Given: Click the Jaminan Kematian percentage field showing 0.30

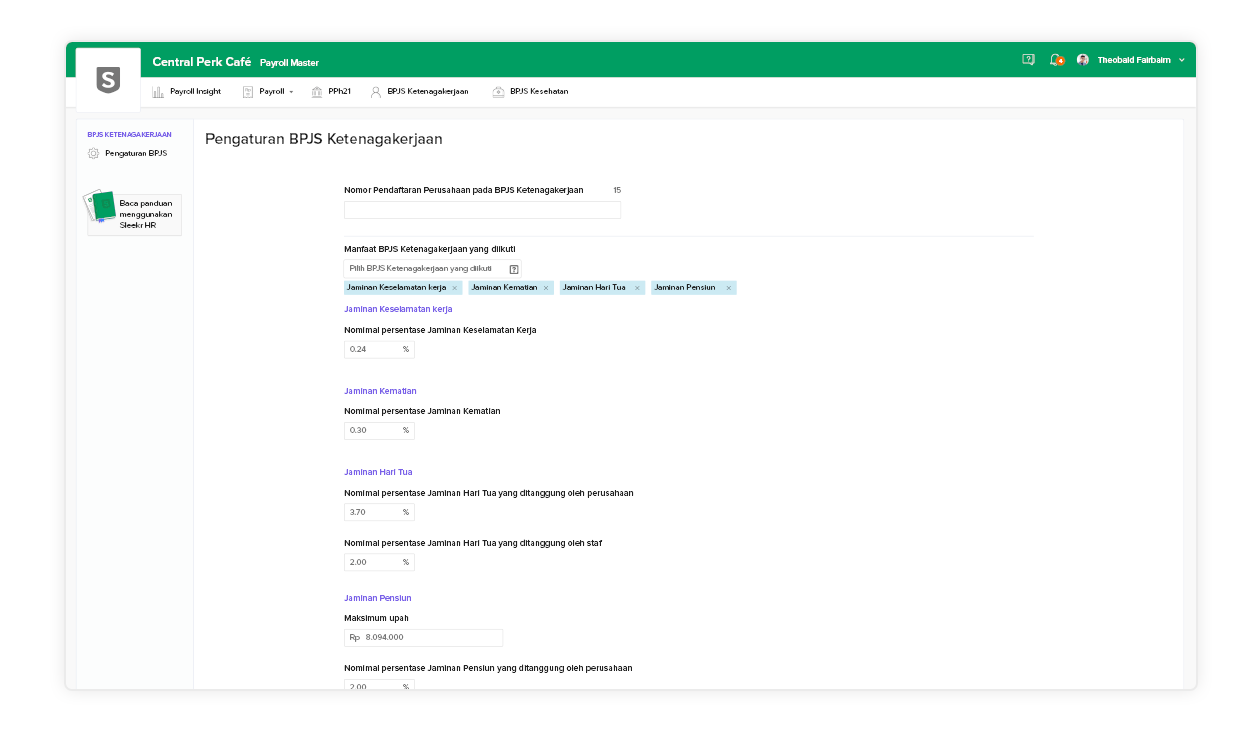Looking at the screenshot, I should pyautogui.click(x=379, y=430).
